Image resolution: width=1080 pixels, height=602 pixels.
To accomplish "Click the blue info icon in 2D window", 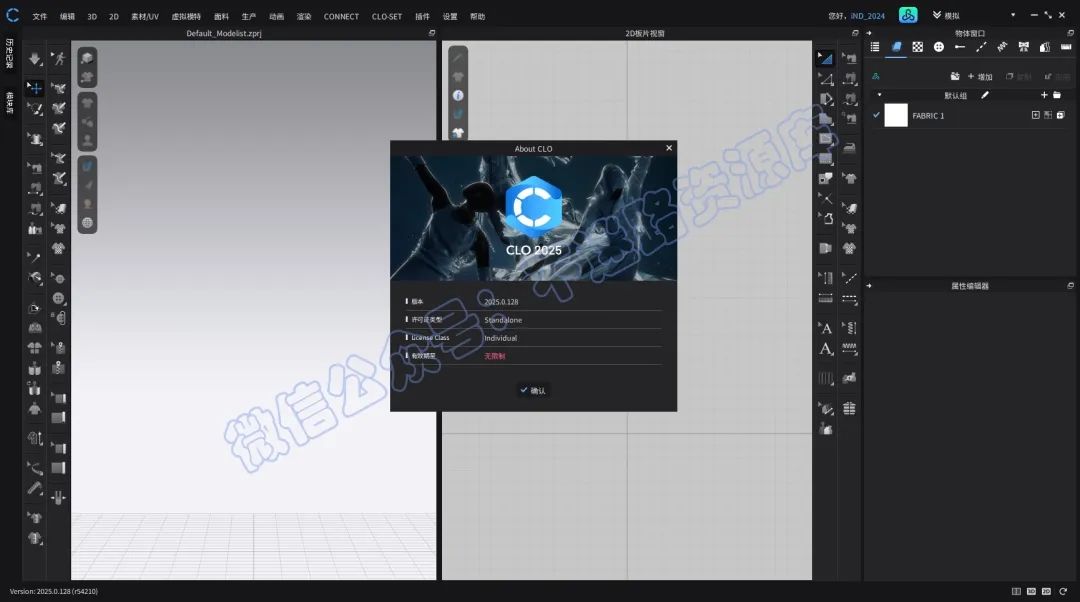I will (458, 95).
